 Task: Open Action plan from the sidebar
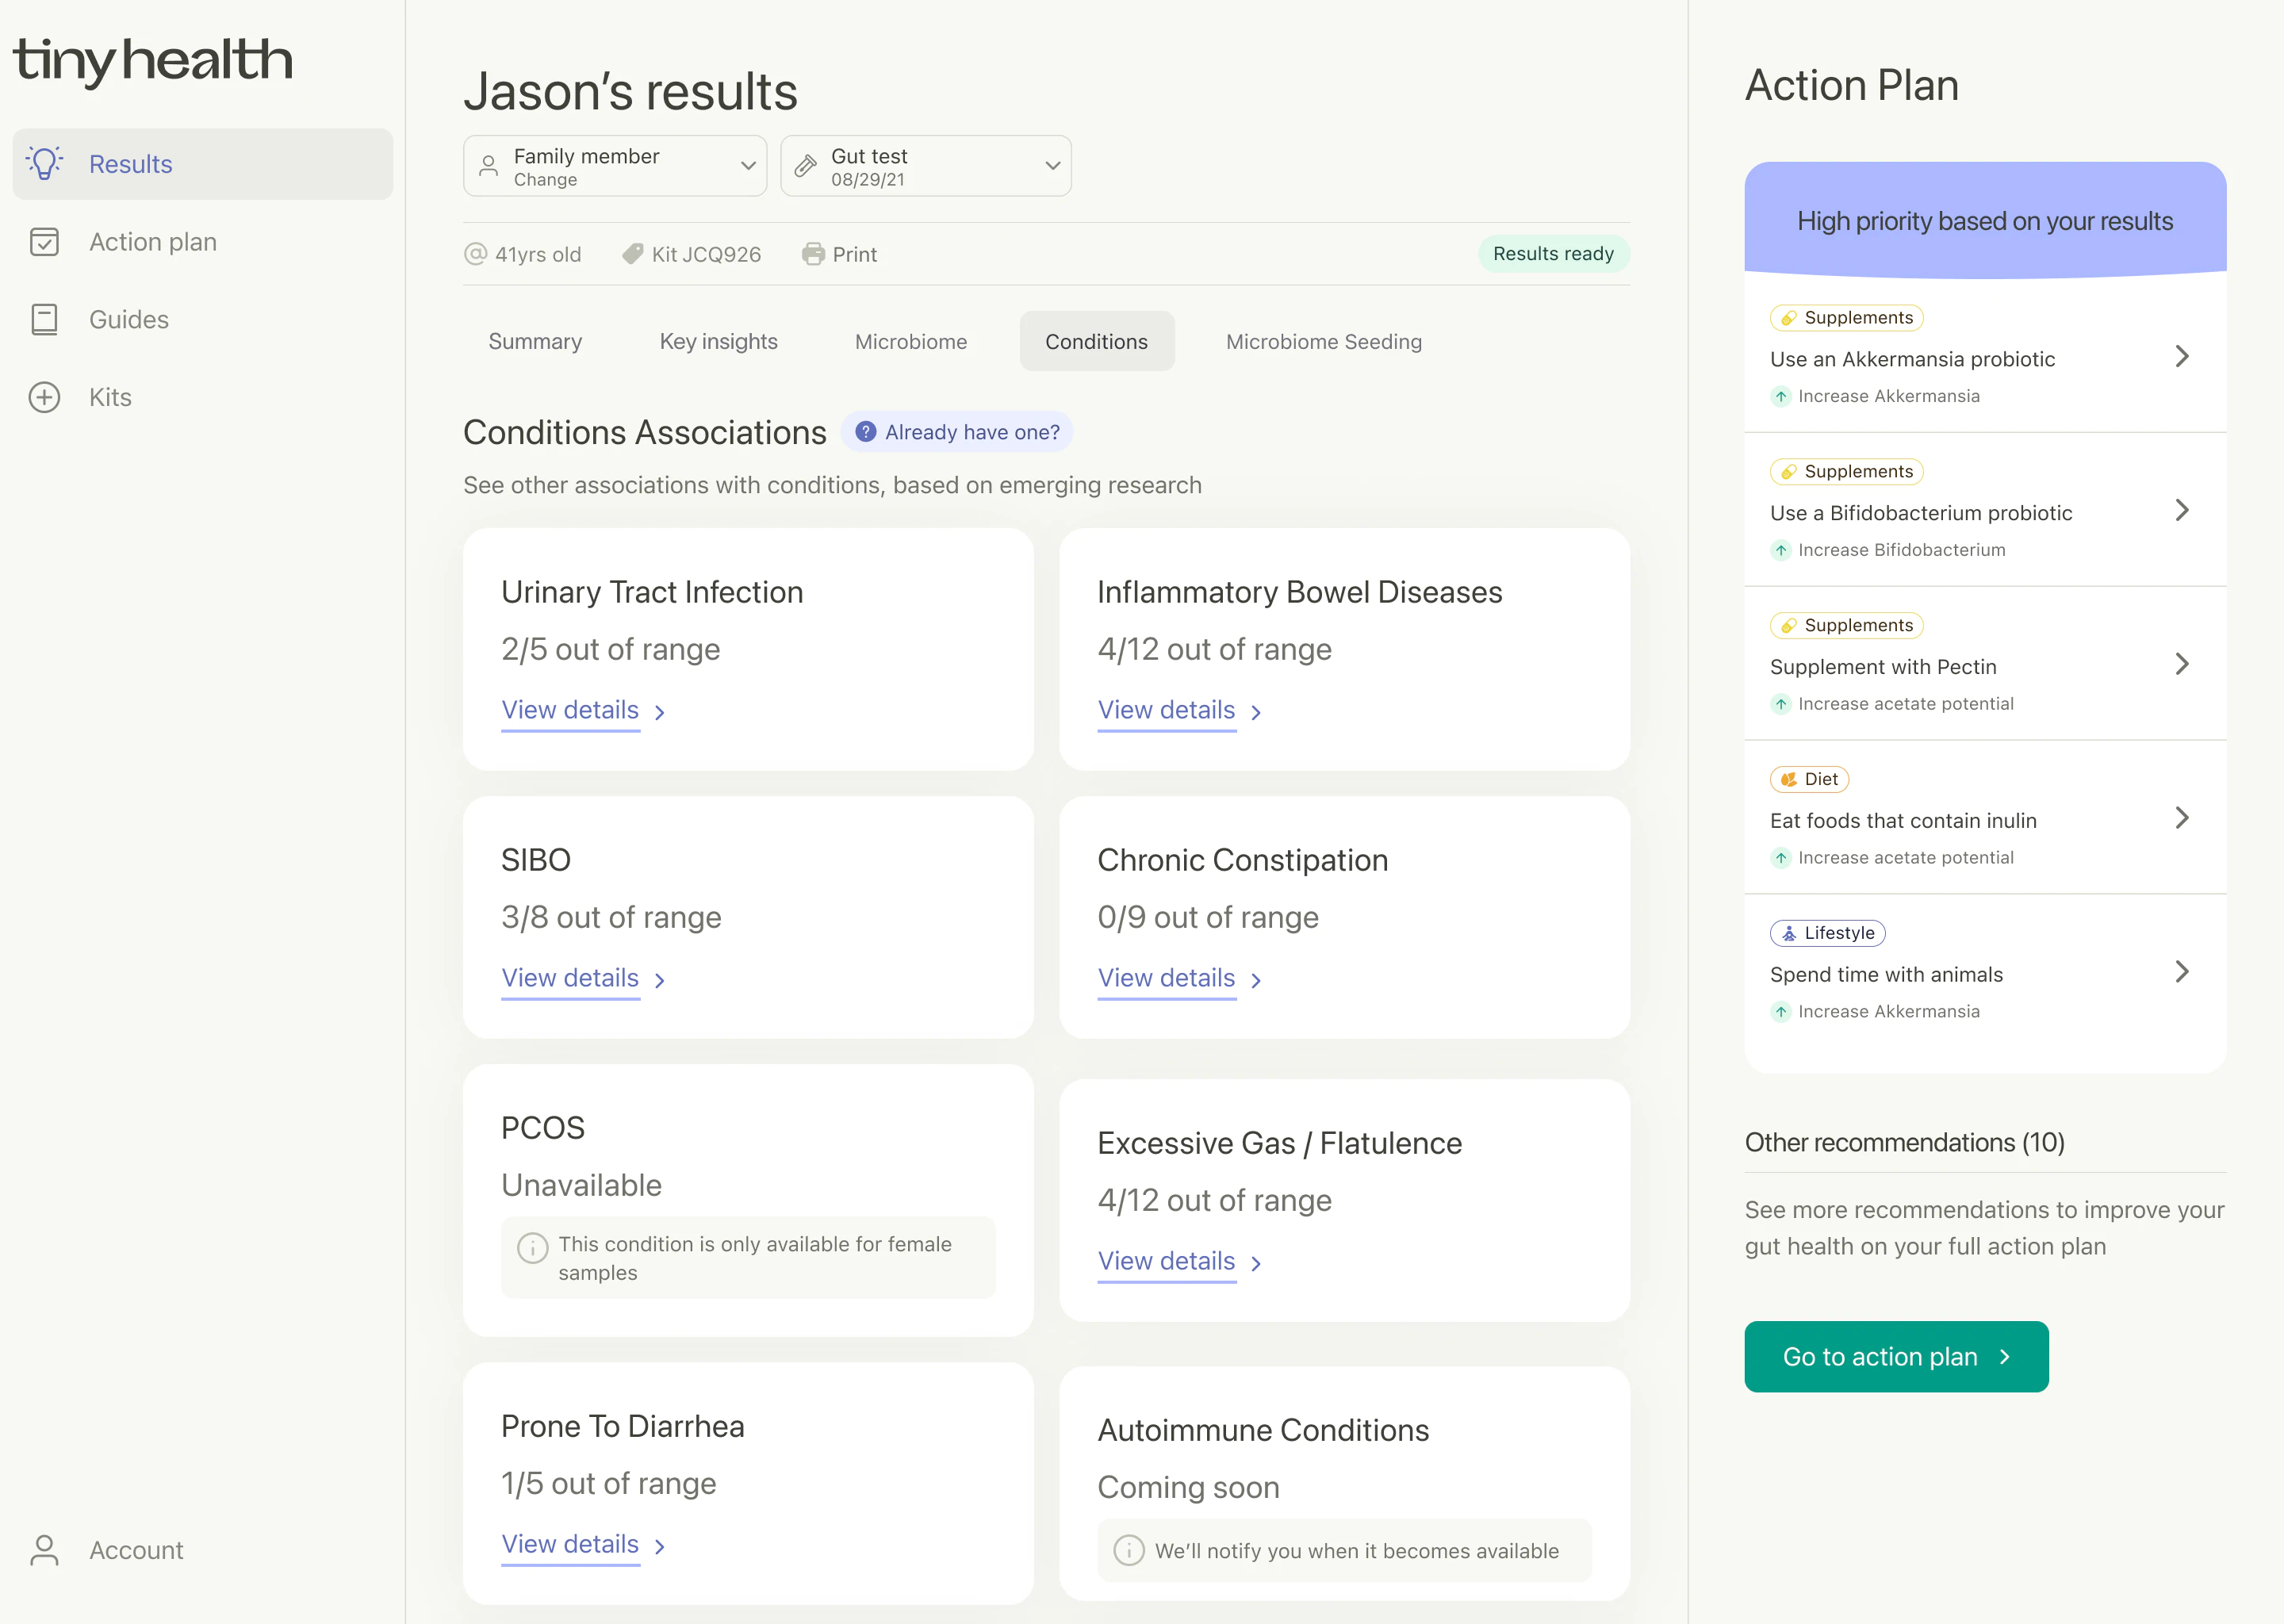[203, 242]
